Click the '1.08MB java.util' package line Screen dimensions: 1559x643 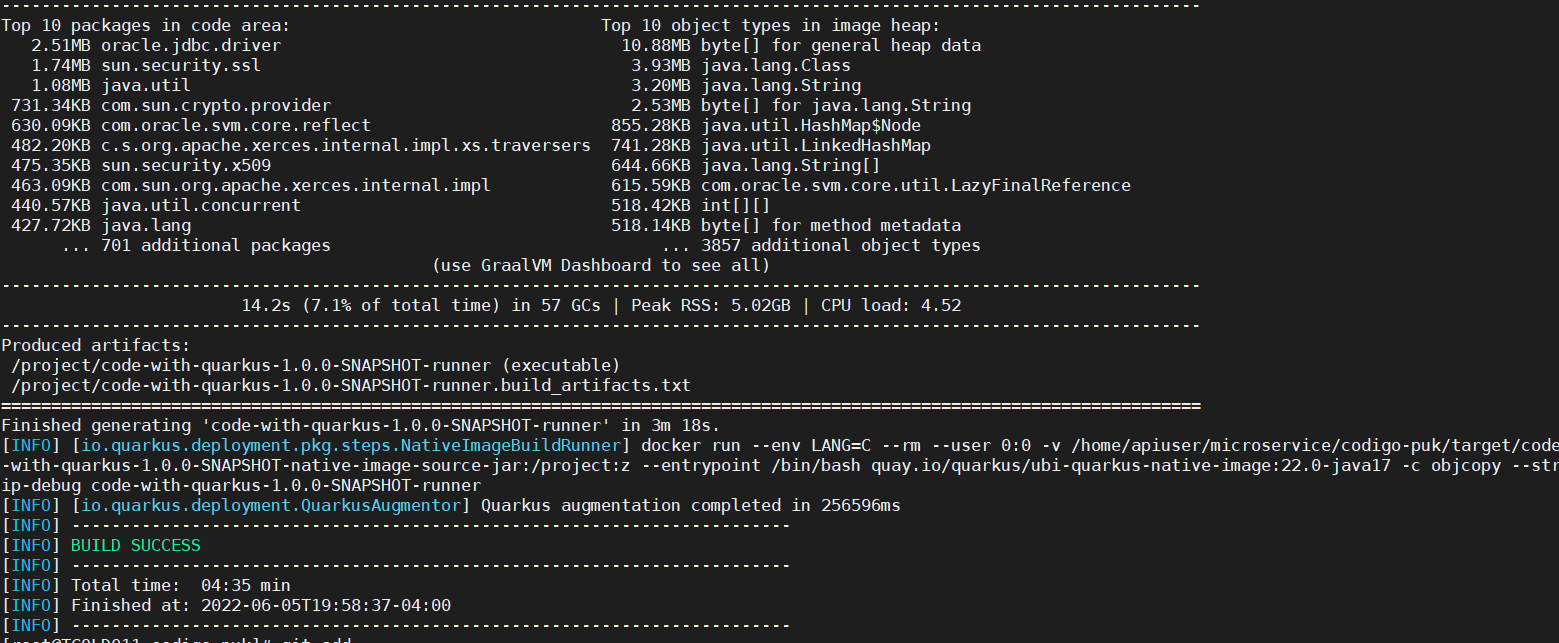coord(111,86)
